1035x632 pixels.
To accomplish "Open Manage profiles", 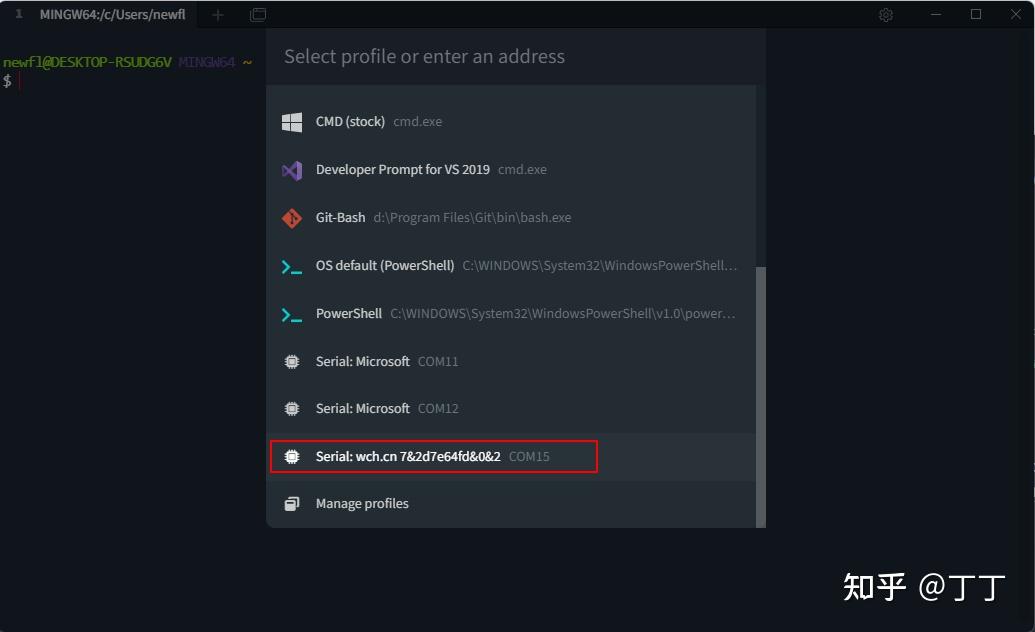I will coord(362,504).
